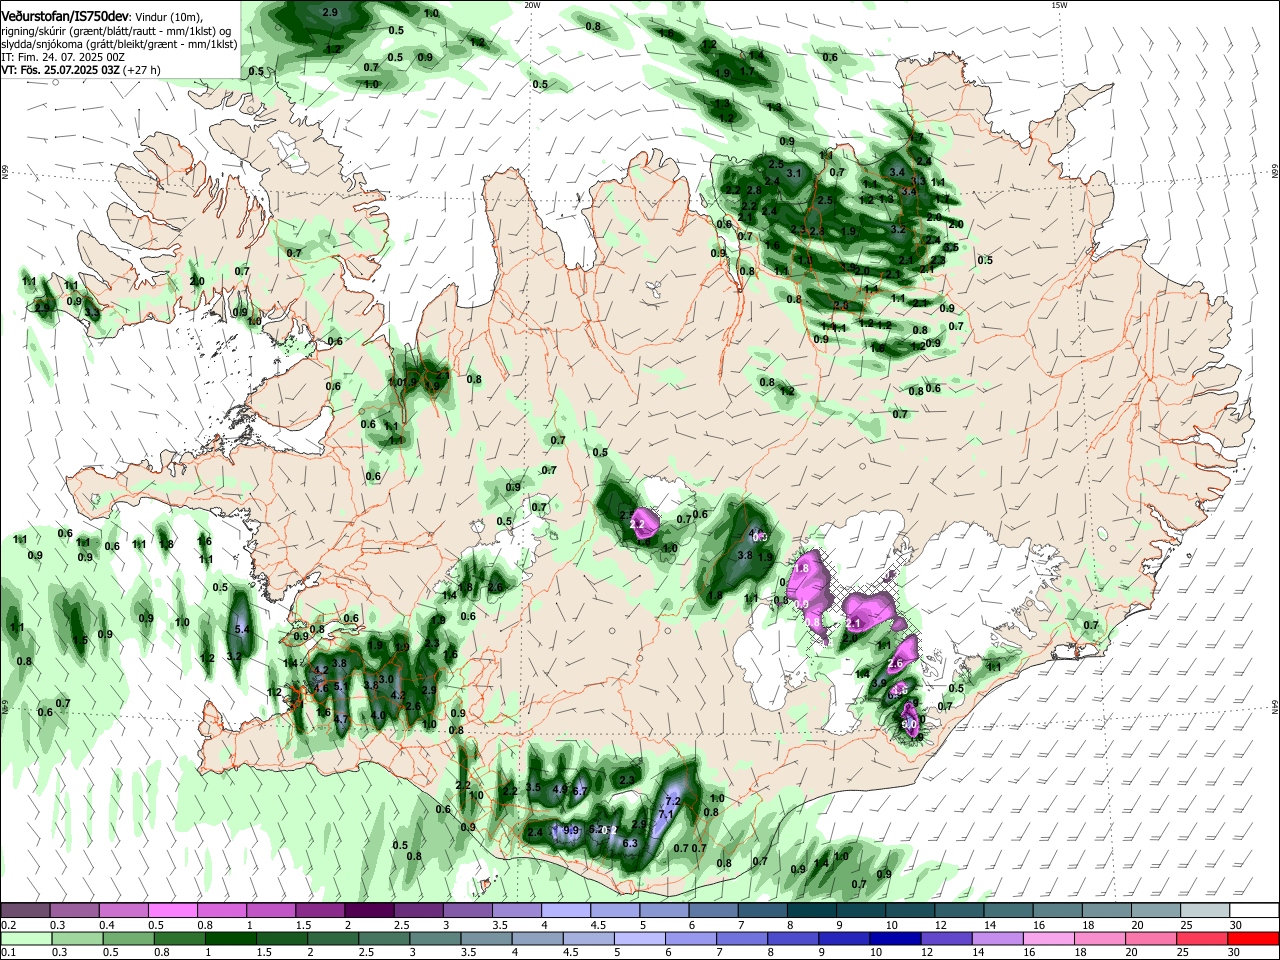1280x960 pixels.
Task: Click the darkest green swatch between 1 and 1.5, lower row
Action: 230,938
